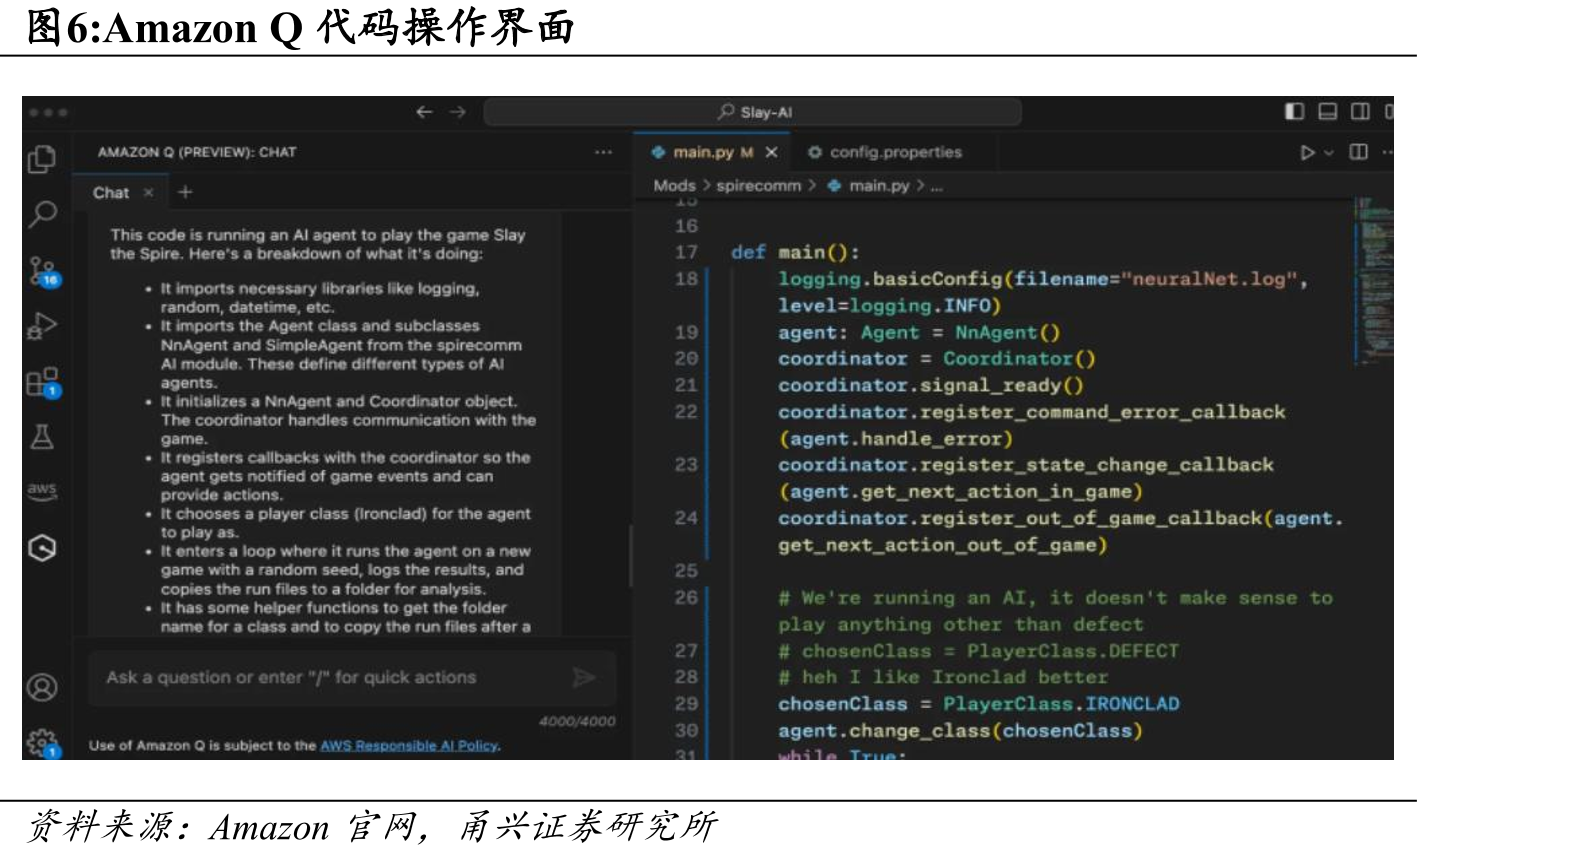Open editor More Actions ellipsis
This screenshot has height=859, width=1571.
[1387, 152]
